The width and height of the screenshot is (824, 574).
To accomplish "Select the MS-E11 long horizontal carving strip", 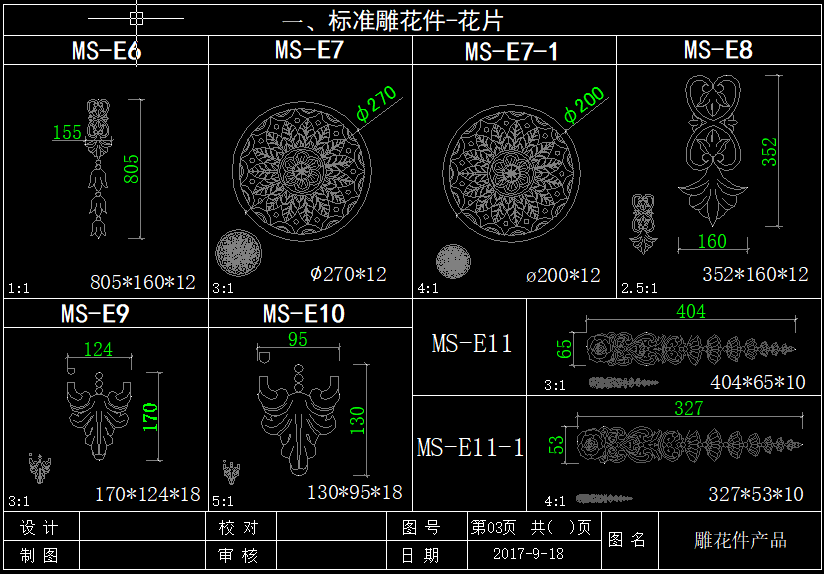I will (x=692, y=348).
